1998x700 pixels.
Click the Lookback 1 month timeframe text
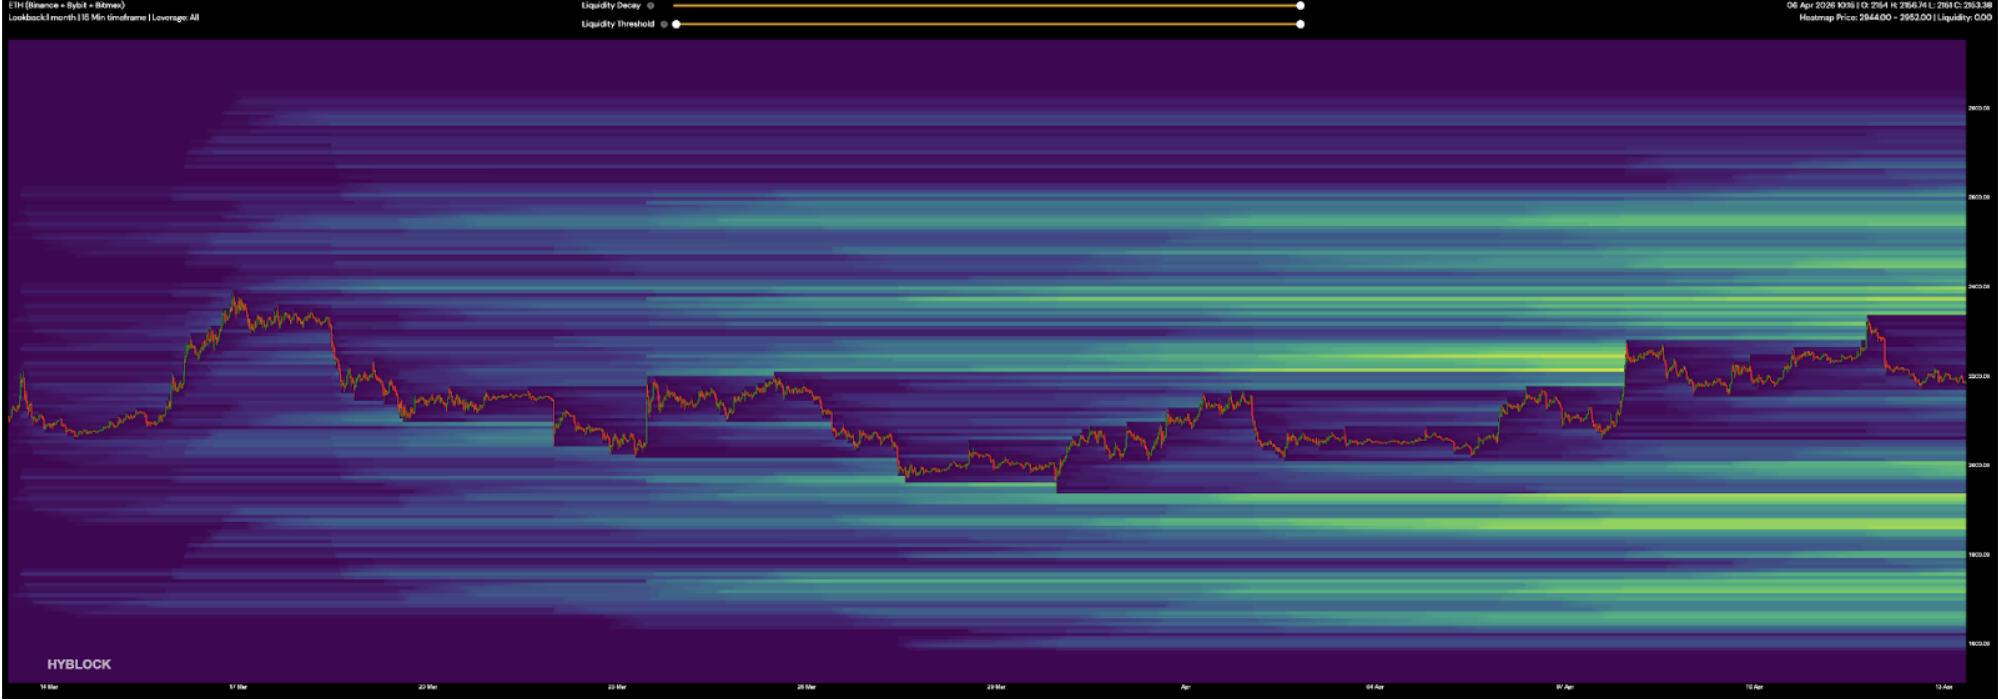tap(104, 18)
